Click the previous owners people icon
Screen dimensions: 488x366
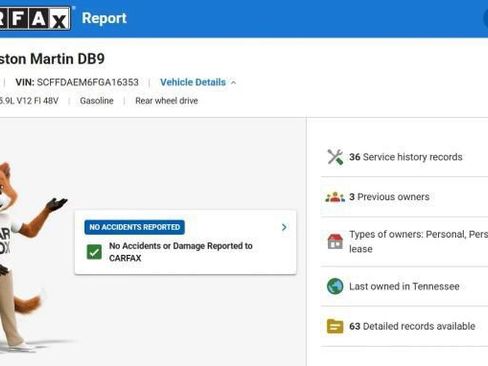[335, 197]
